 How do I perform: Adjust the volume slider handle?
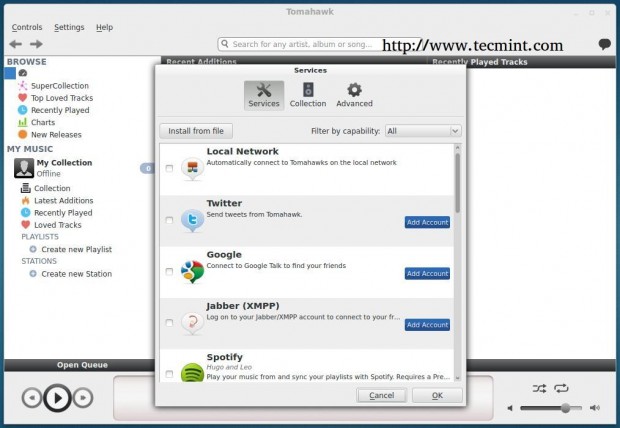click(565, 408)
